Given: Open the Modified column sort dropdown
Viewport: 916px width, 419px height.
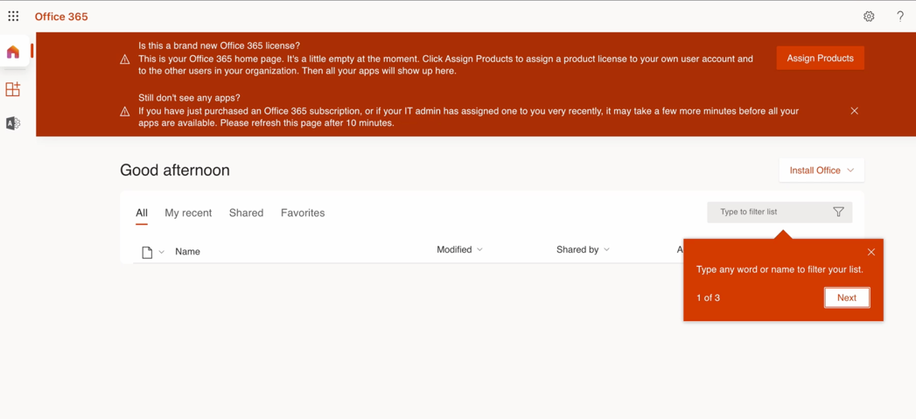Looking at the screenshot, I should pyautogui.click(x=460, y=250).
